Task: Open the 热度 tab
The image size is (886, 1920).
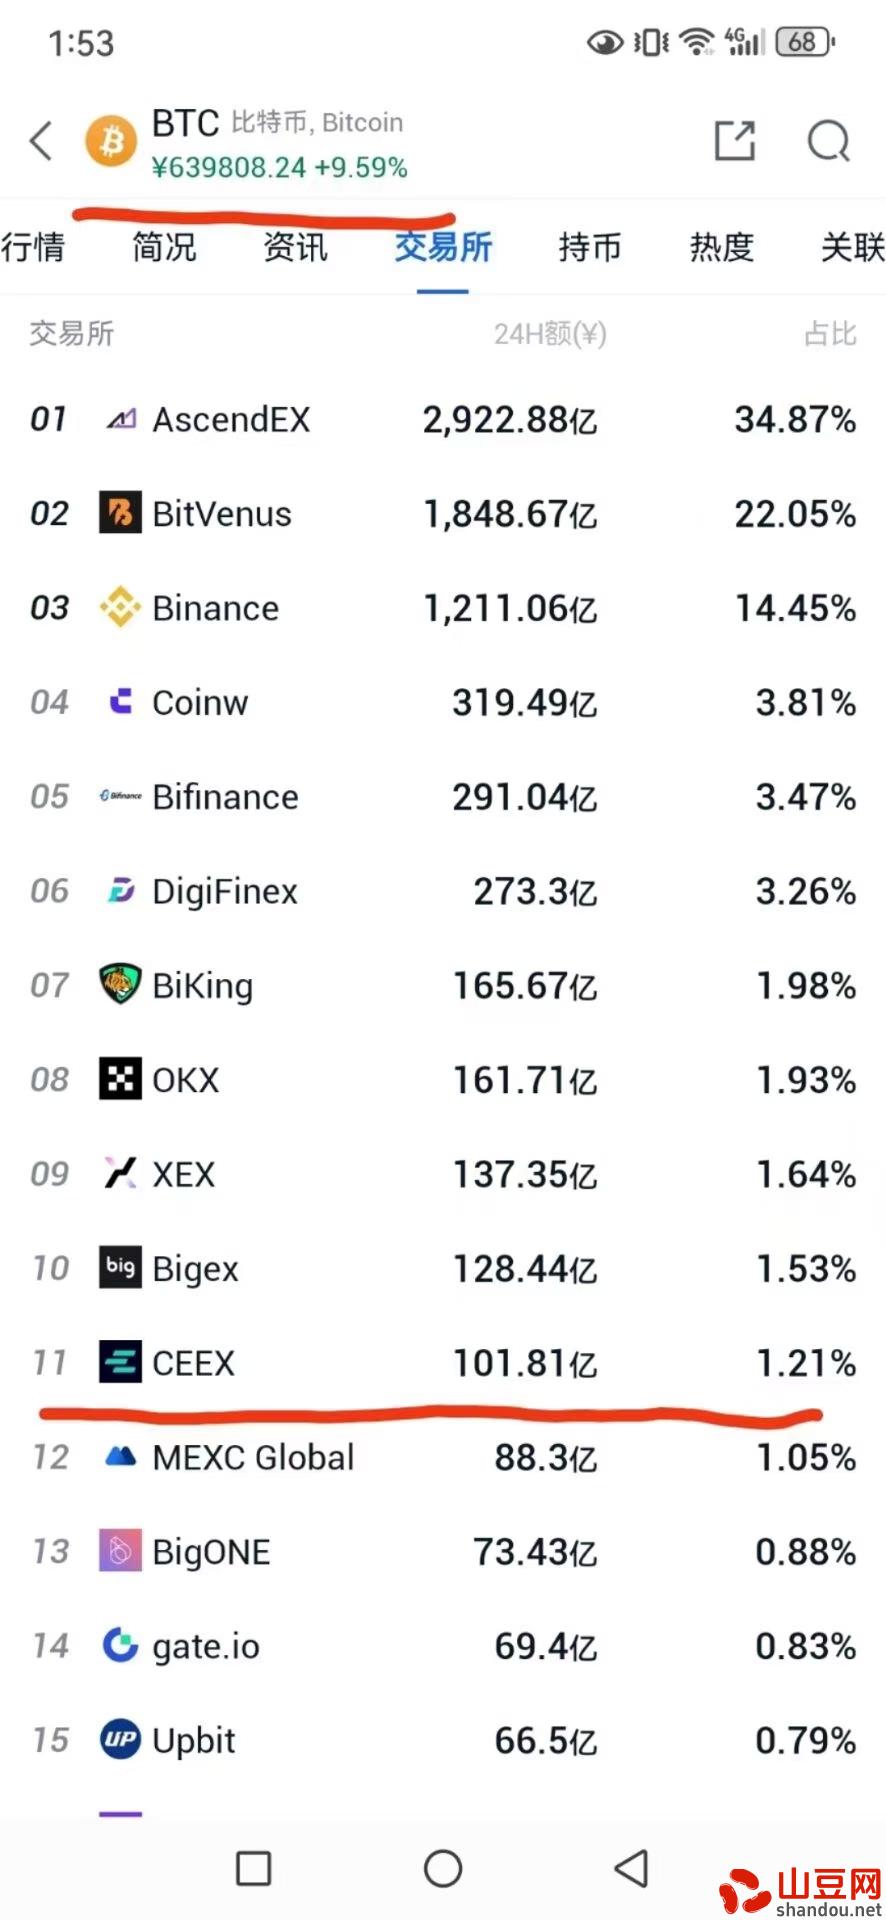Action: (721, 247)
